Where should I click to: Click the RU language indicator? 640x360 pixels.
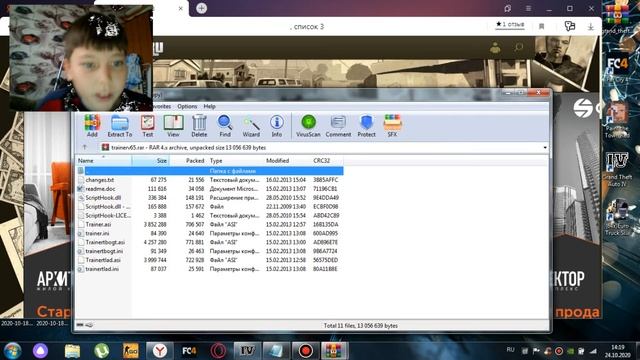click(510, 350)
